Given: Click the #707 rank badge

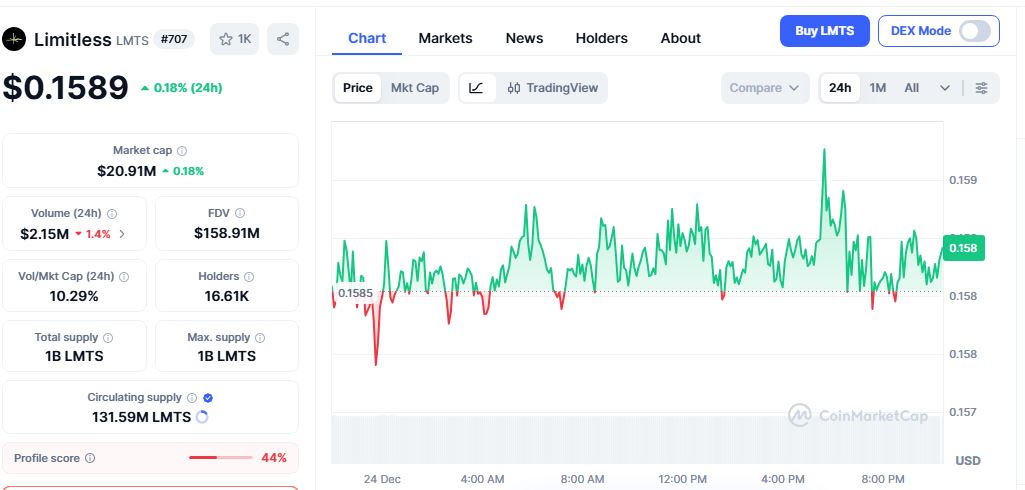Looking at the screenshot, I should click(174, 39).
